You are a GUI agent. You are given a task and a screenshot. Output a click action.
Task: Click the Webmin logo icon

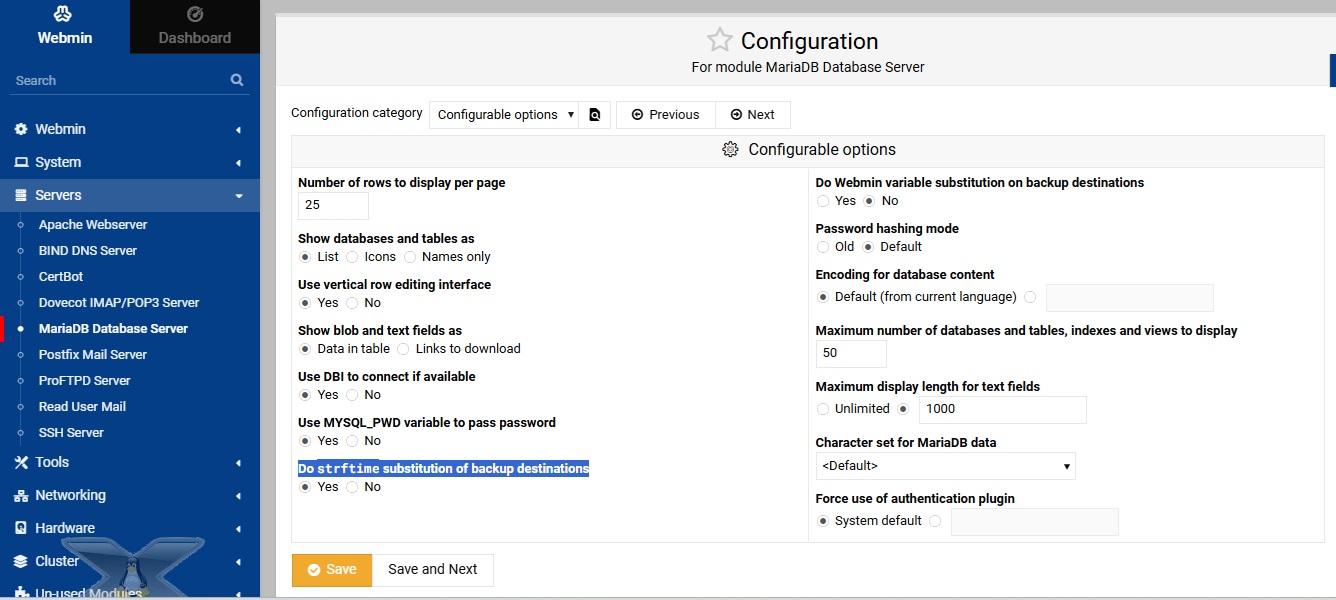(64, 14)
